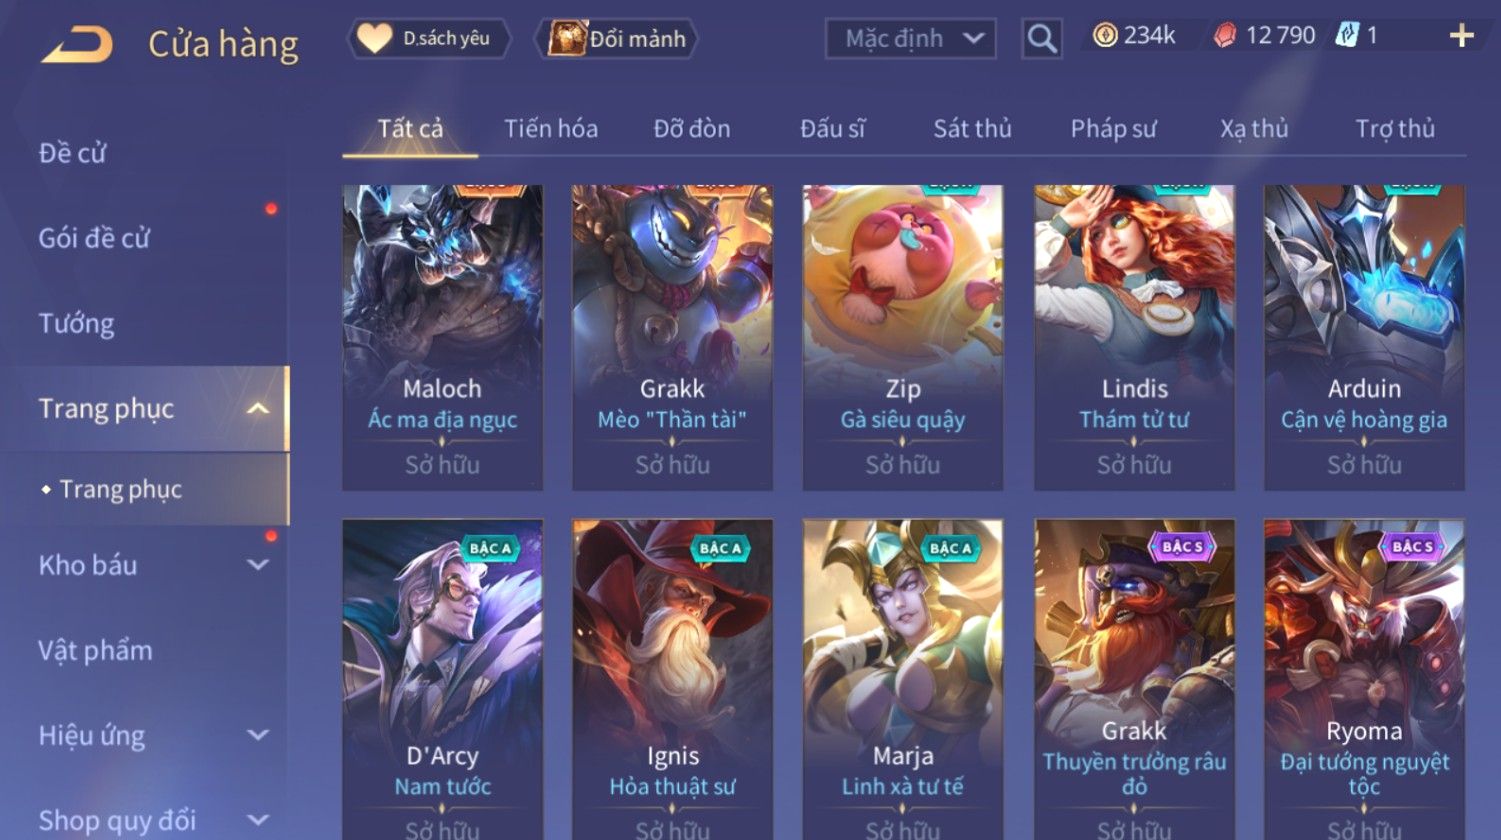1501x840 pixels.
Task: Tap the plus icon to add currency
Action: point(1461,37)
